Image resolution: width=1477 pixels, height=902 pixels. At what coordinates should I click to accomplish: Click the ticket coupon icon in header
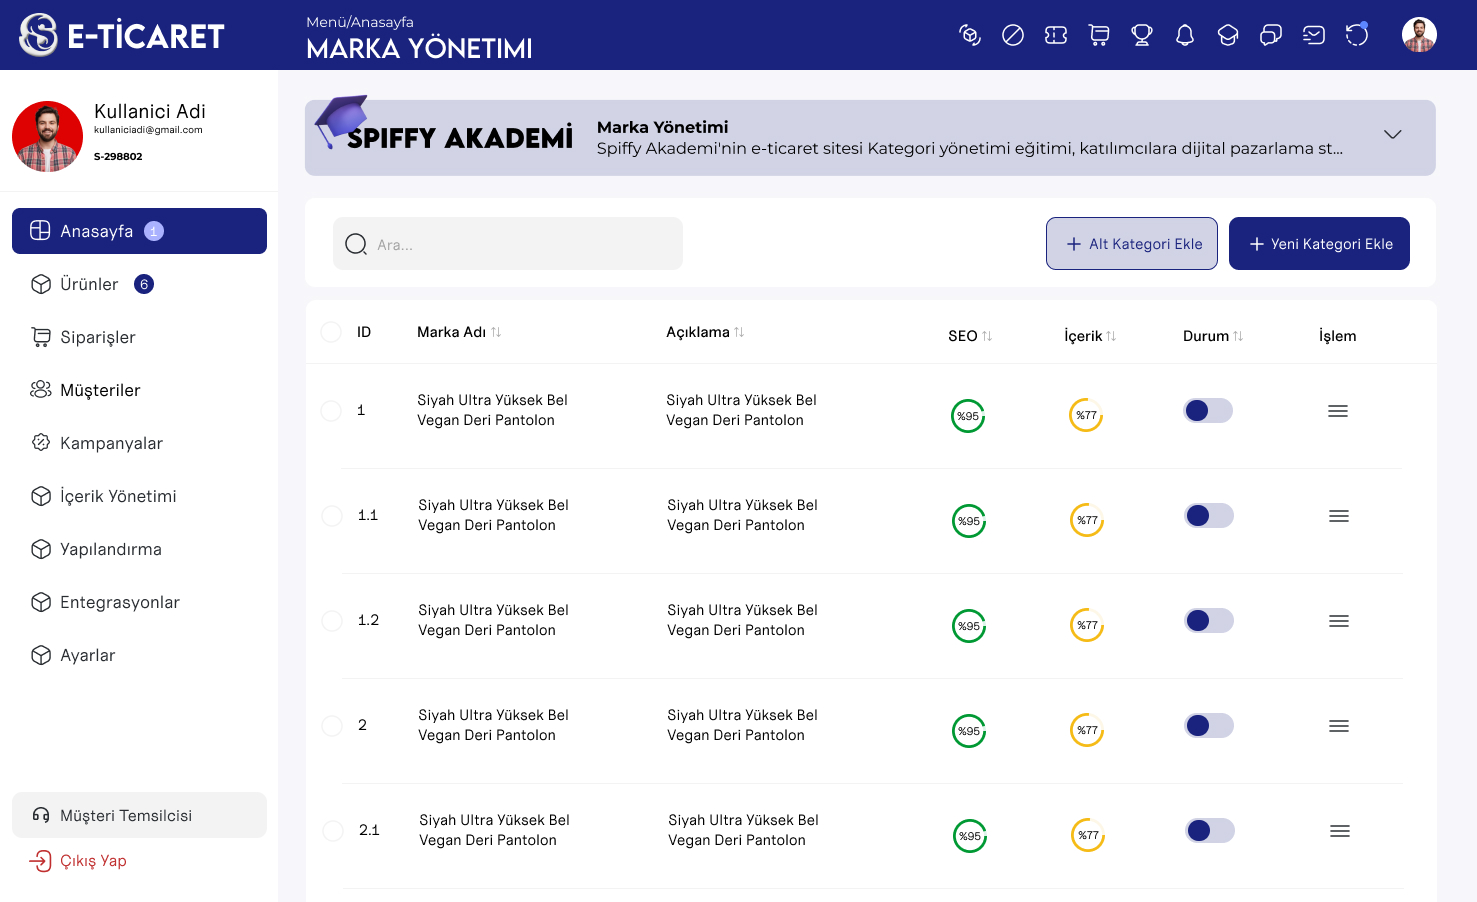pyautogui.click(x=1056, y=36)
